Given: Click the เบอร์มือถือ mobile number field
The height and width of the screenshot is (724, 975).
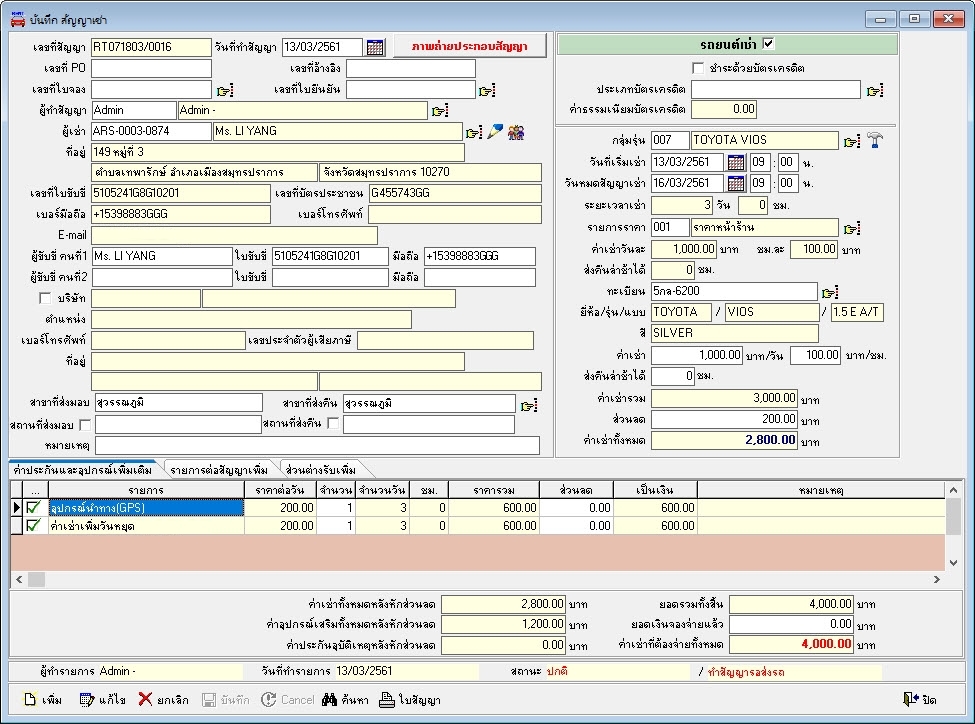Looking at the screenshot, I should point(180,214).
